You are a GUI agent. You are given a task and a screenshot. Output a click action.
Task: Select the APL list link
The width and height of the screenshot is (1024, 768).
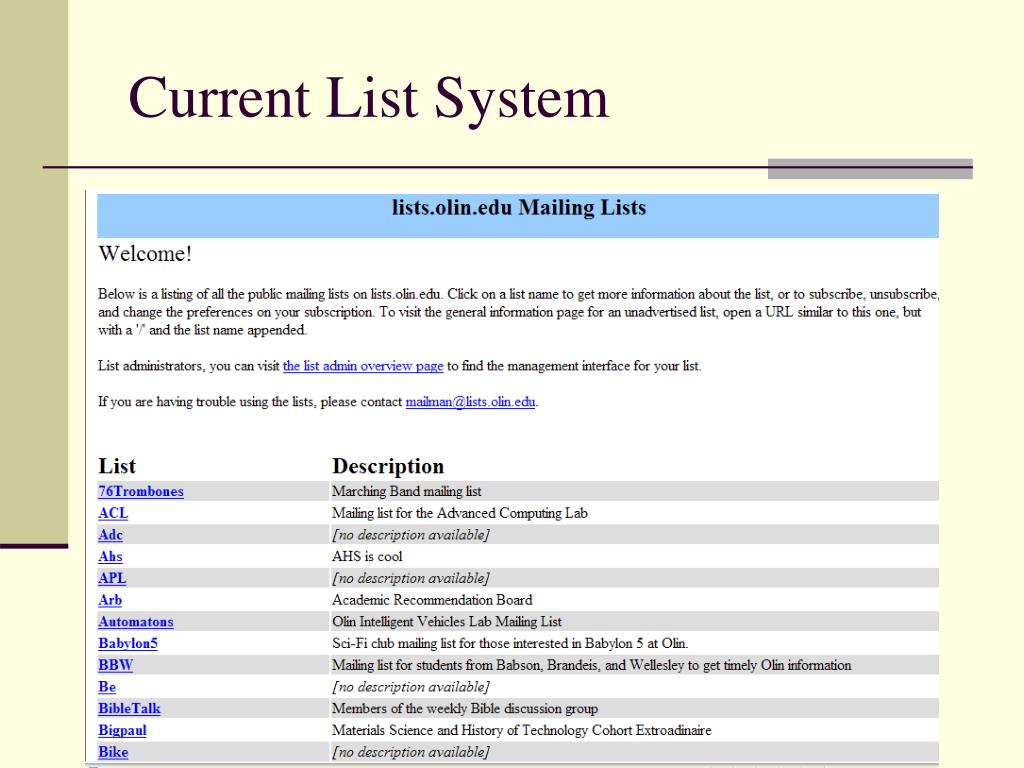tap(112, 578)
